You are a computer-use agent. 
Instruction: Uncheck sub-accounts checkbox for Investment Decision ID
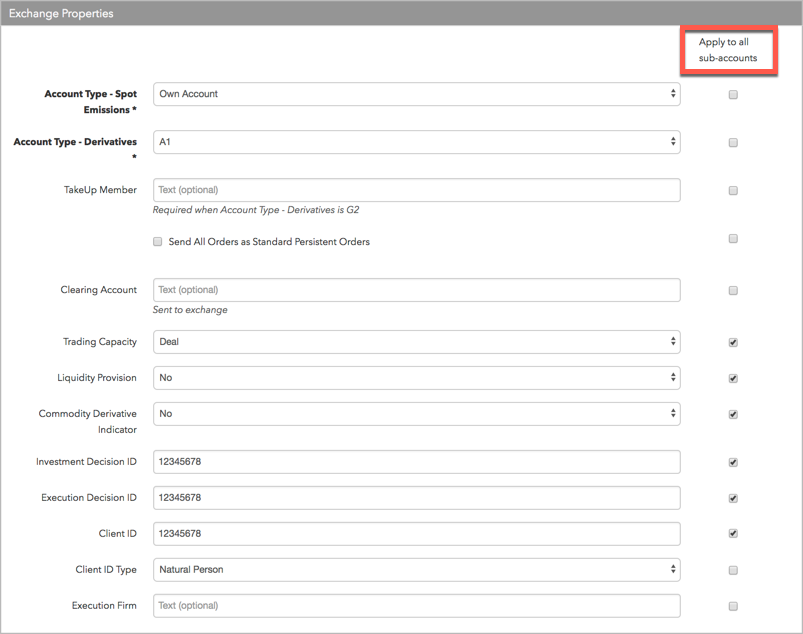733,462
